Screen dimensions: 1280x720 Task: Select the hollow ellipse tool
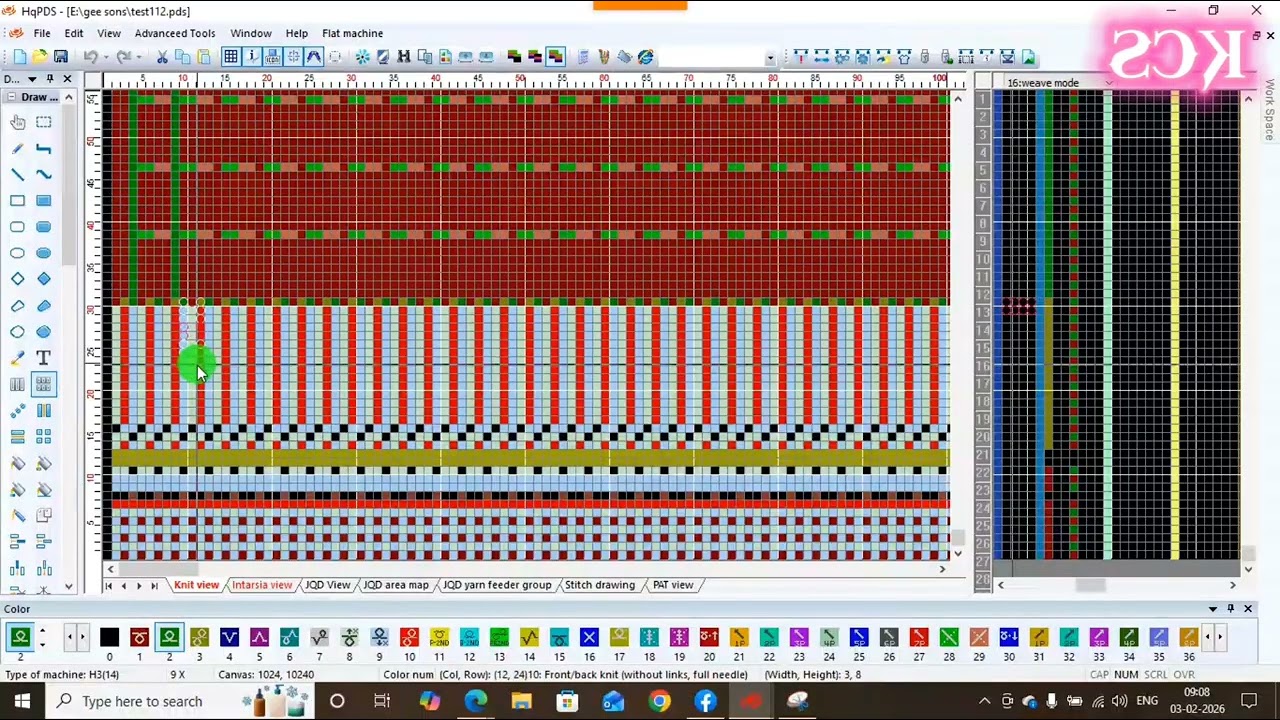click(18, 252)
